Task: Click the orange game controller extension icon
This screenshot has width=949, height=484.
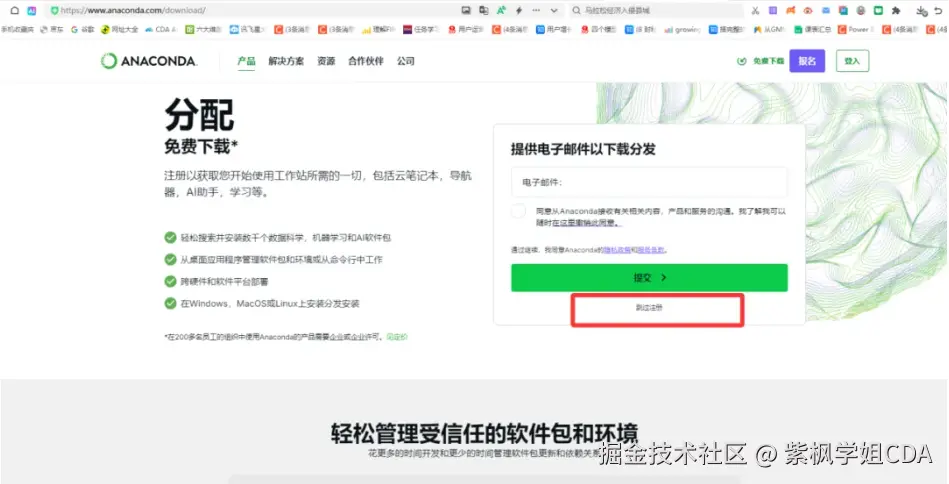Action: [x=790, y=10]
